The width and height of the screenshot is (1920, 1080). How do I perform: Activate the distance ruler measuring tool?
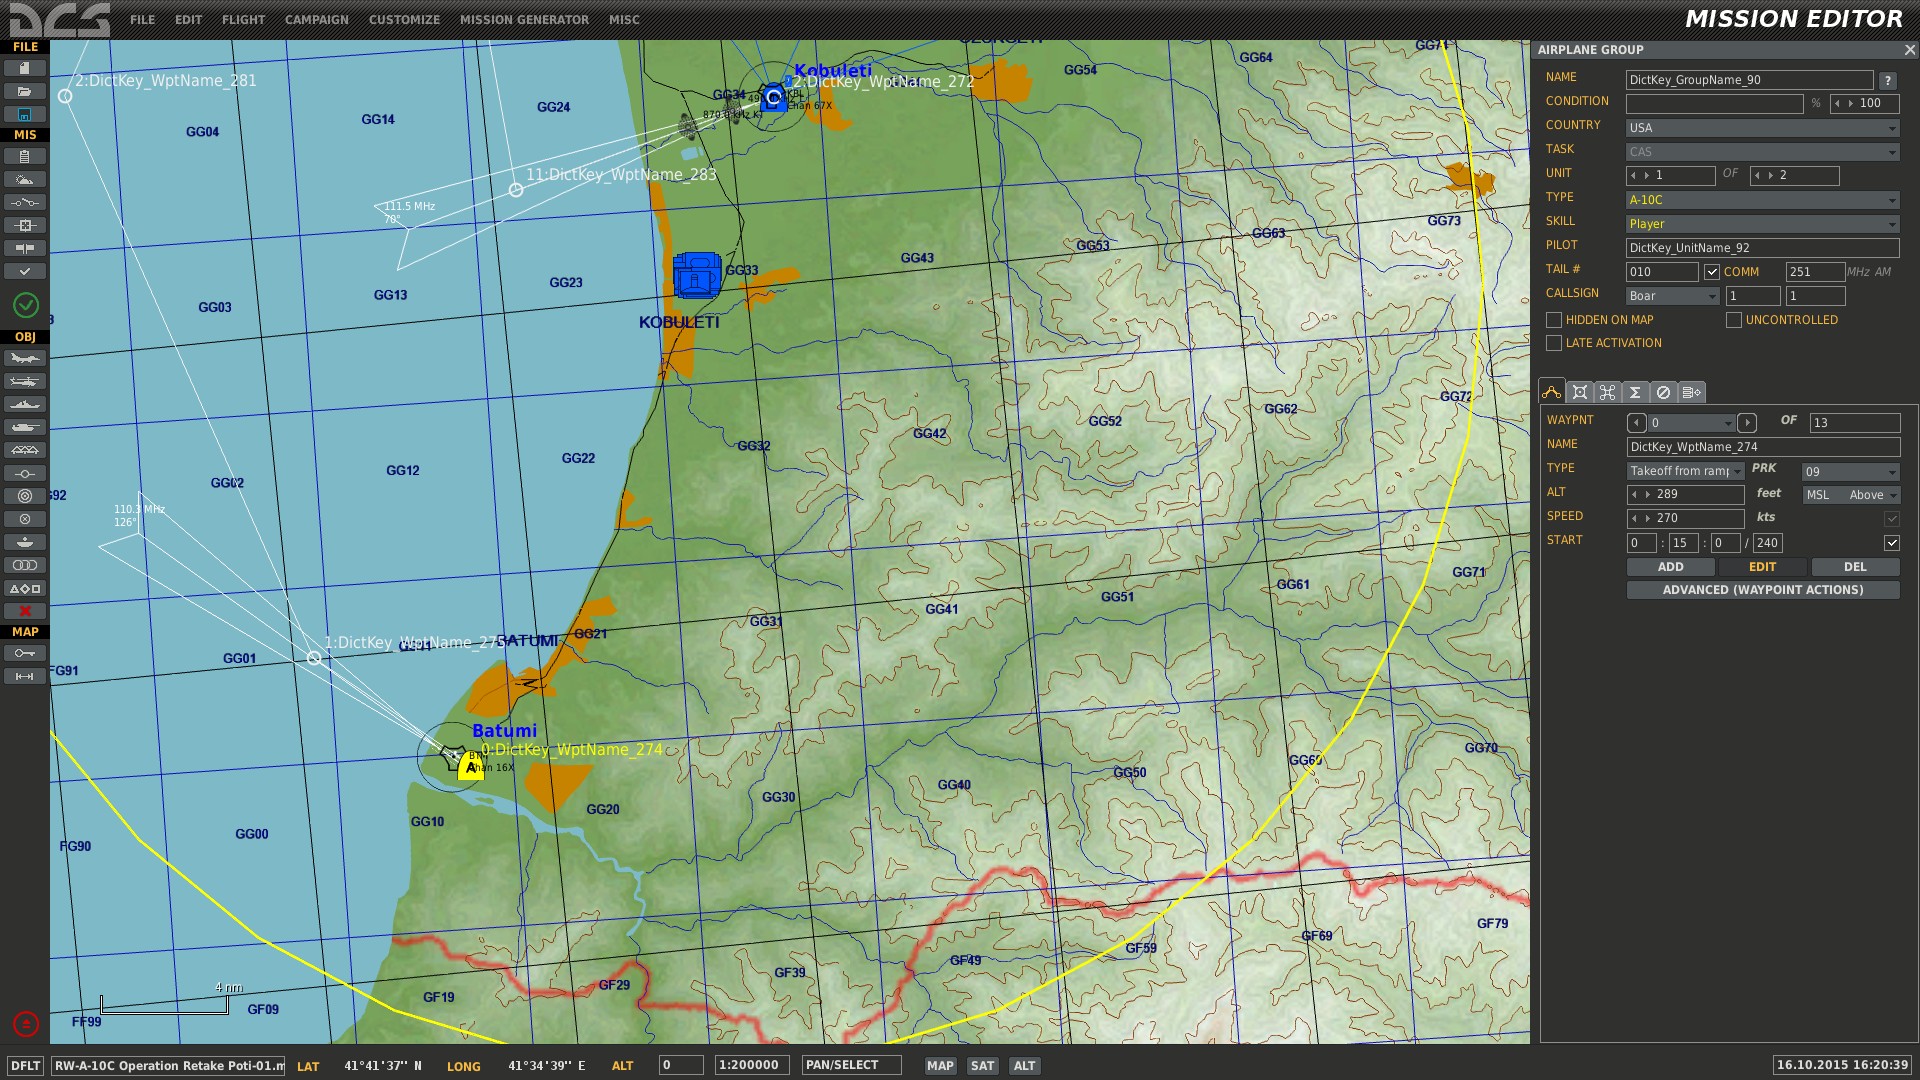pyautogui.click(x=25, y=676)
